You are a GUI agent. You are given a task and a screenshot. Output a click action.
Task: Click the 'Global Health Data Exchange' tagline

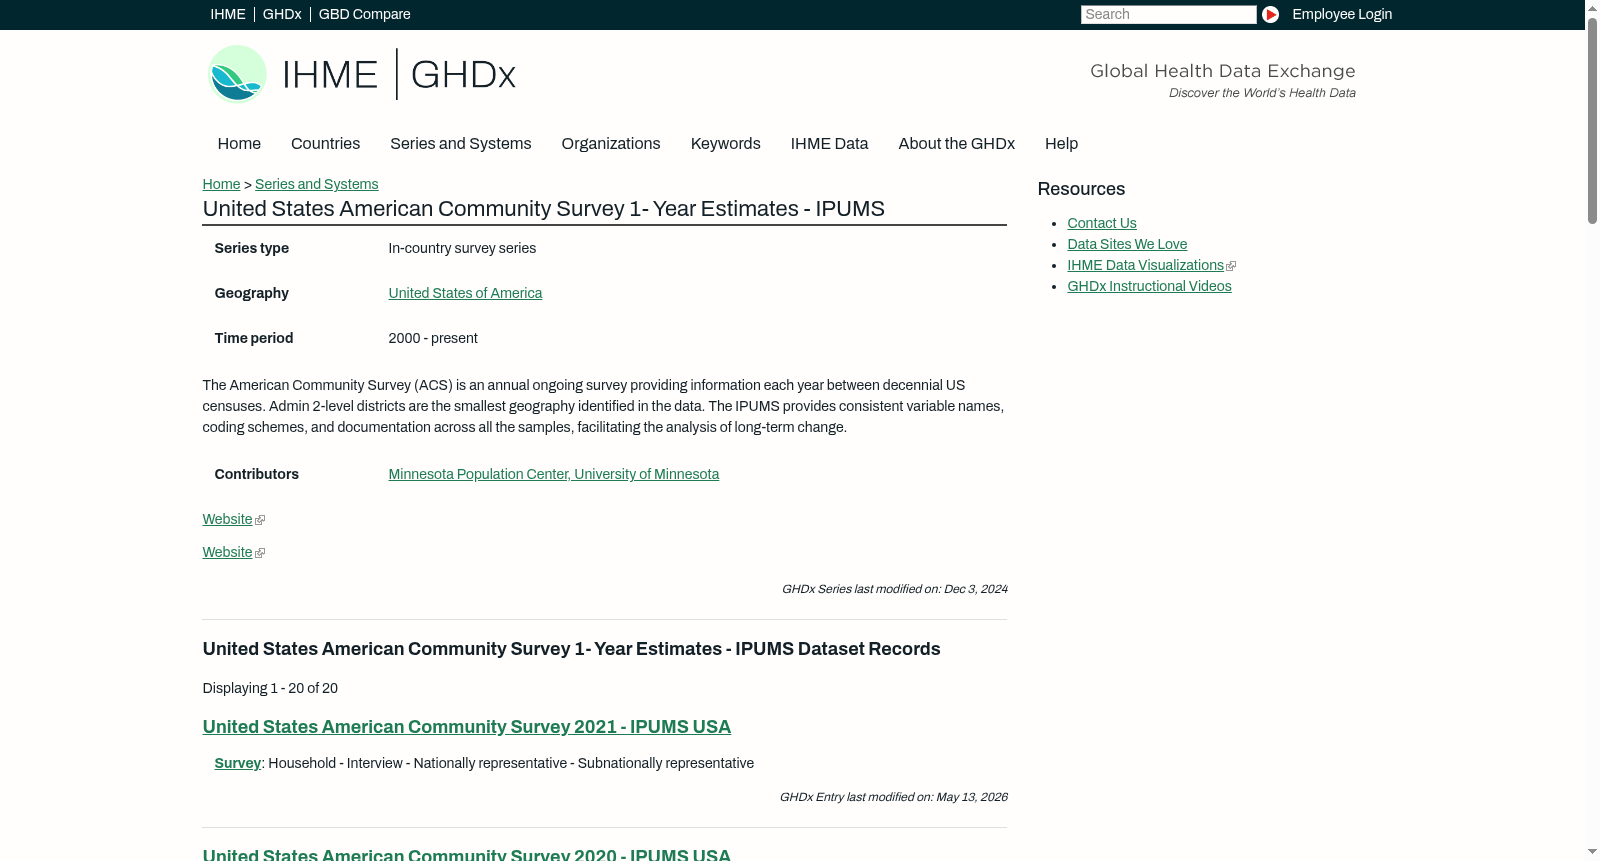(1222, 71)
